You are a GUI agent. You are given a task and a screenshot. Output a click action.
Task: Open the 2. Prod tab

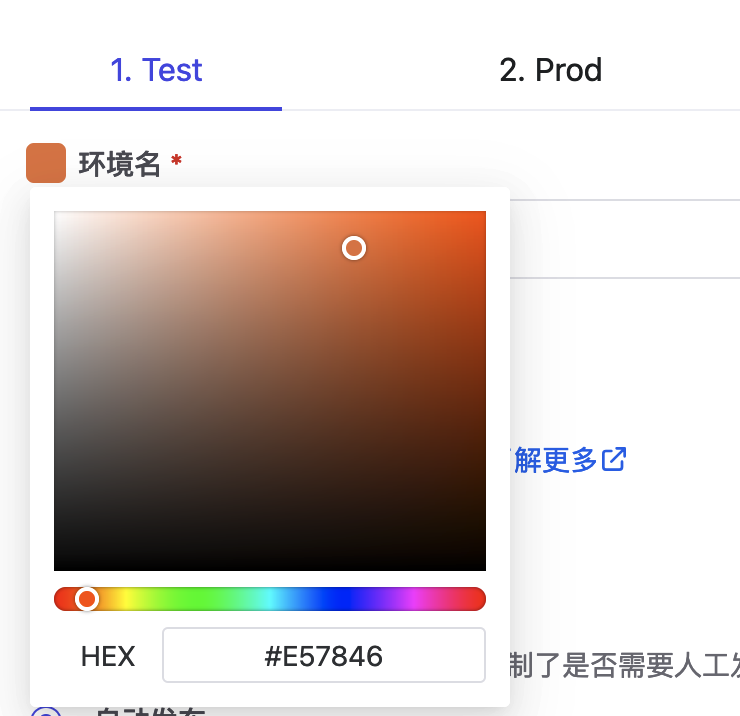click(x=550, y=70)
